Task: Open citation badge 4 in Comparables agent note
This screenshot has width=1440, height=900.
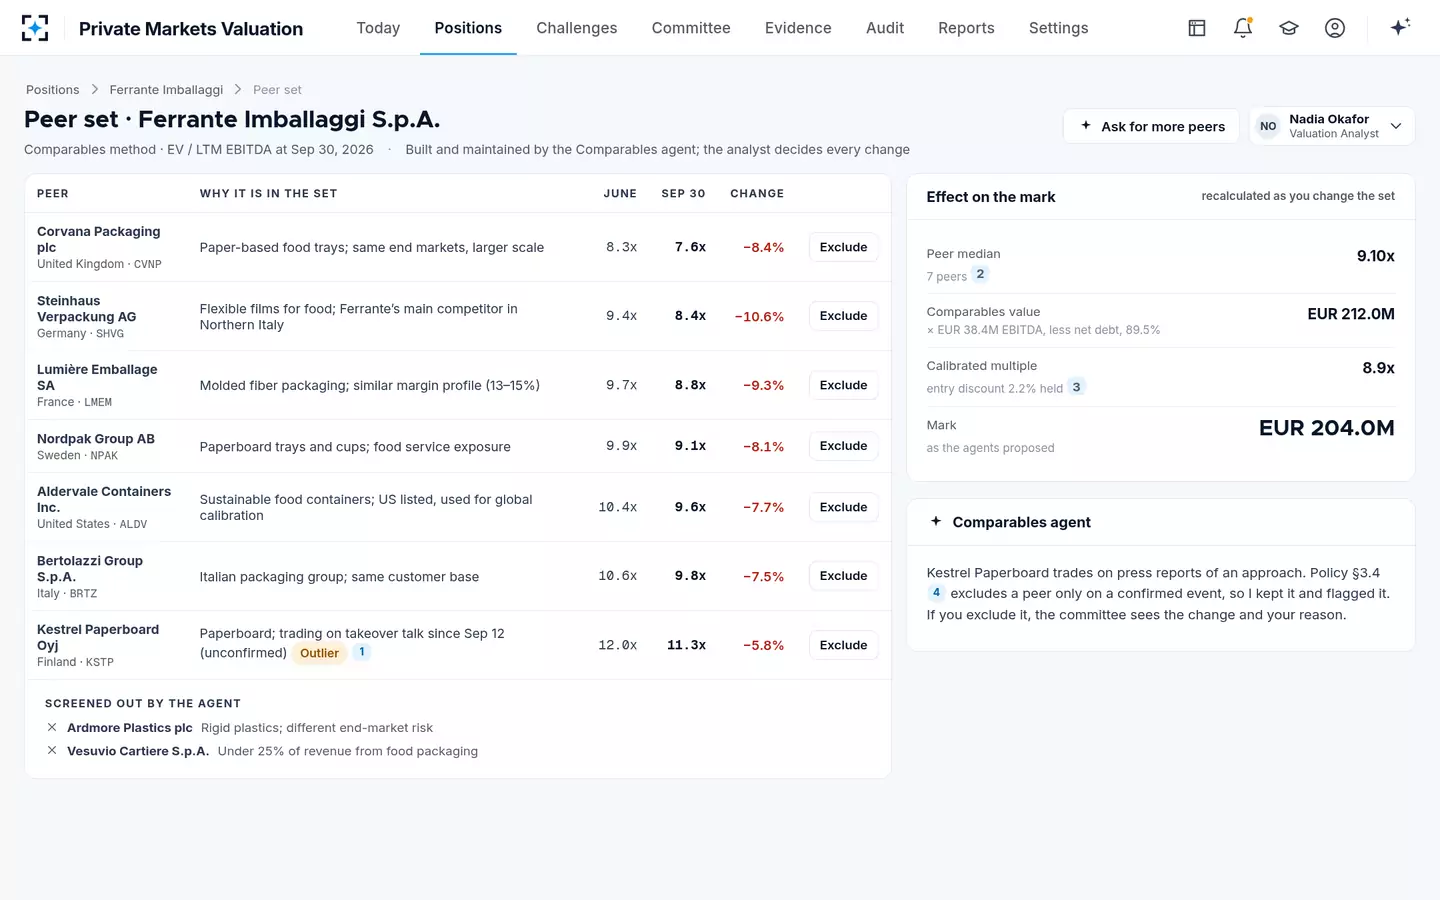Action: pos(936,593)
